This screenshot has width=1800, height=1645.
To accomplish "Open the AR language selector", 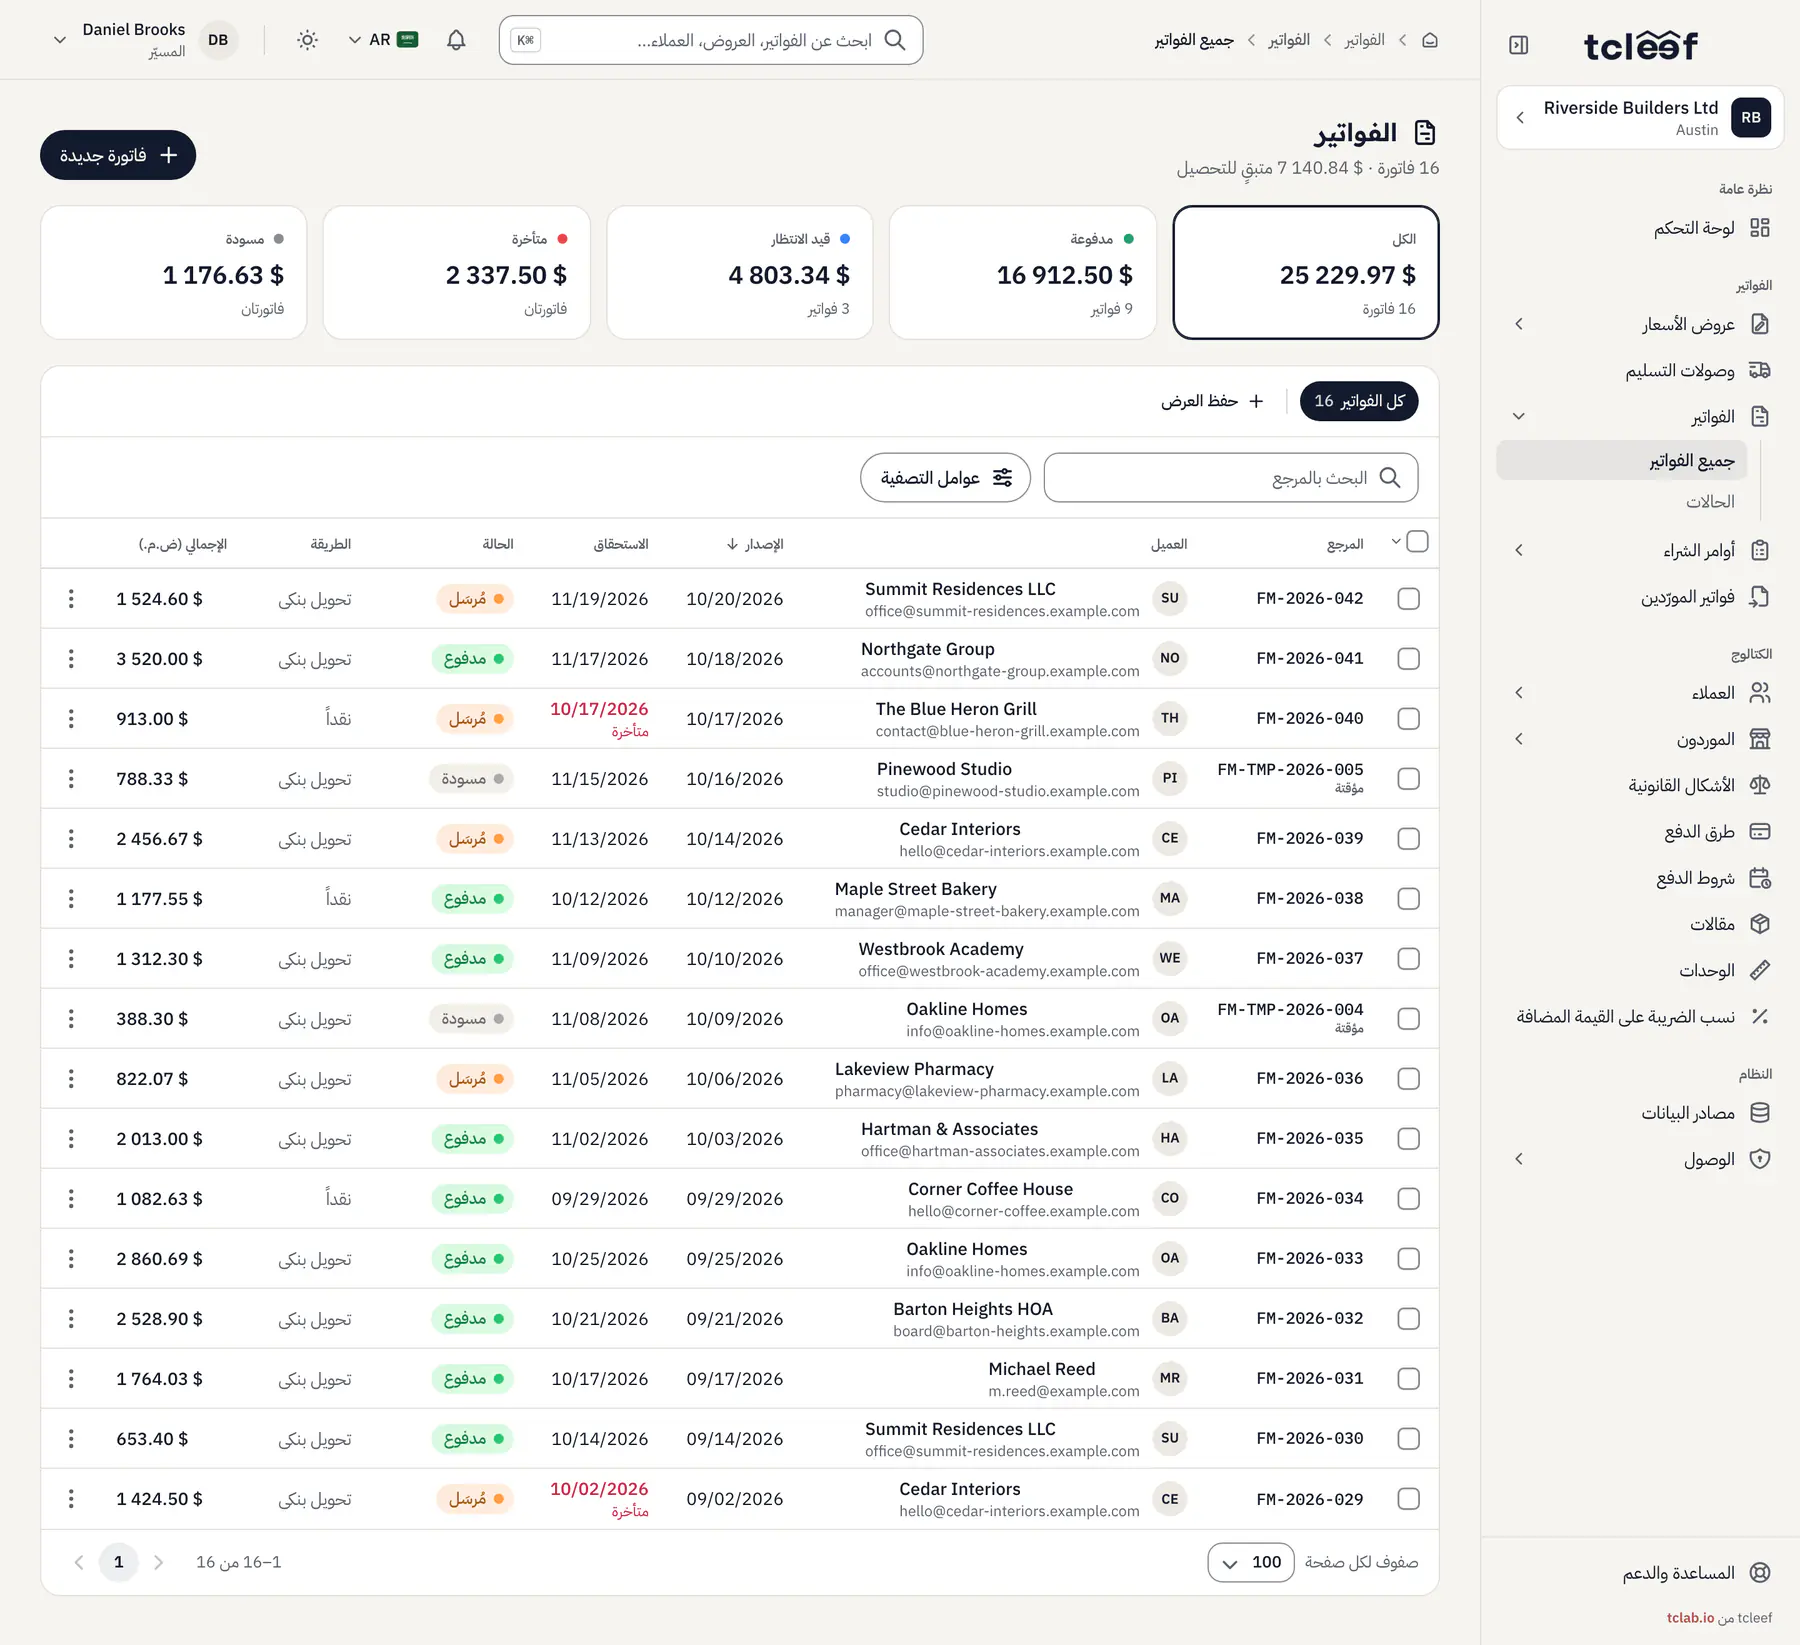I will [x=383, y=40].
